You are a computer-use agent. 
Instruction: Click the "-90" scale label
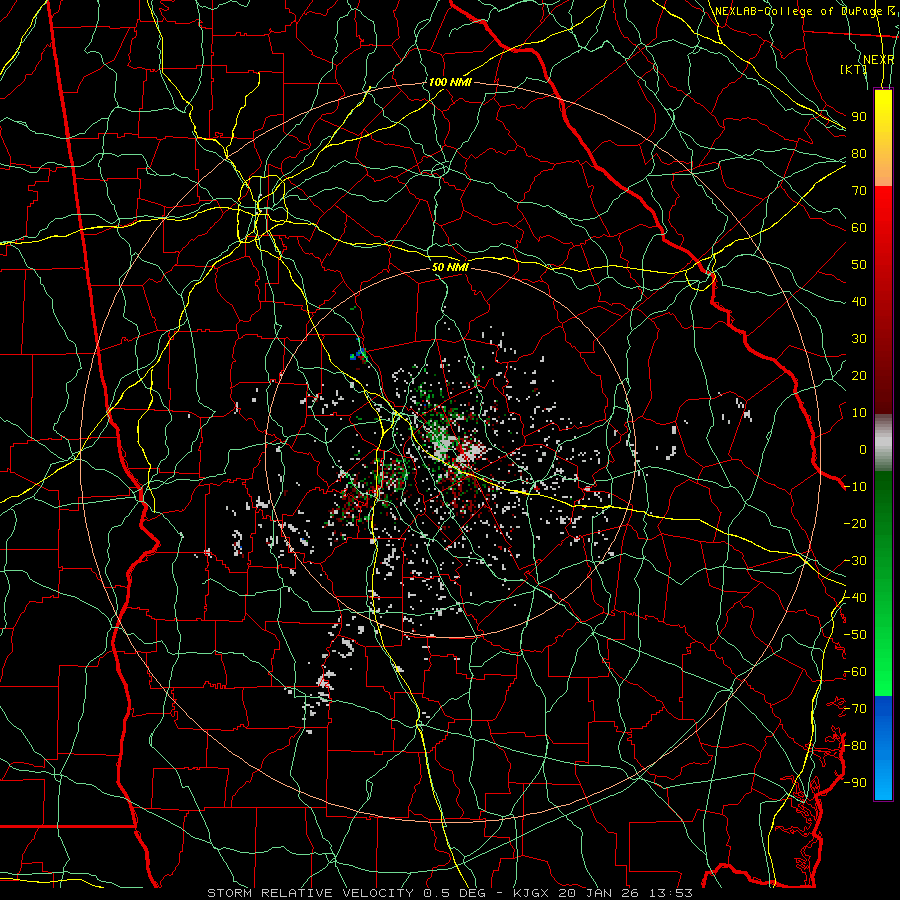tap(855, 783)
